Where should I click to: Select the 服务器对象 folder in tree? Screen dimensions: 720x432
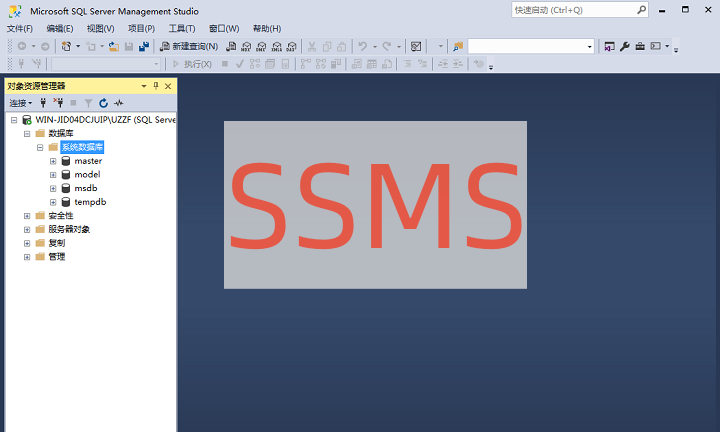(x=69, y=230)
